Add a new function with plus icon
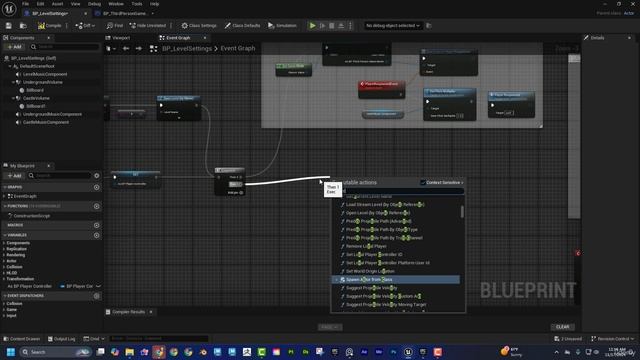This screenshot has width=640, height=360. 97,206
